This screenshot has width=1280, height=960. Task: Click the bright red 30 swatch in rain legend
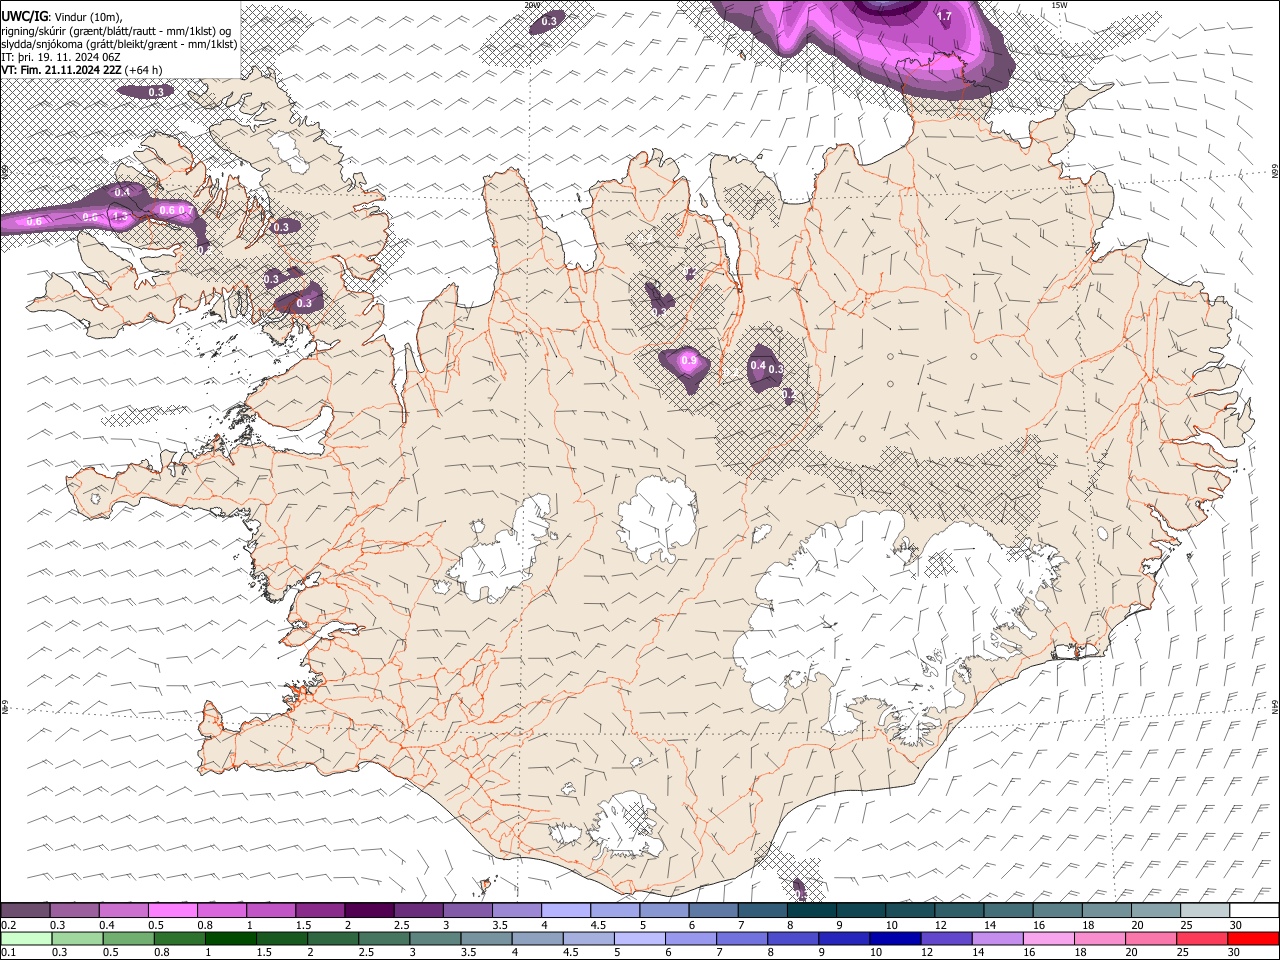pos(1254,938)
